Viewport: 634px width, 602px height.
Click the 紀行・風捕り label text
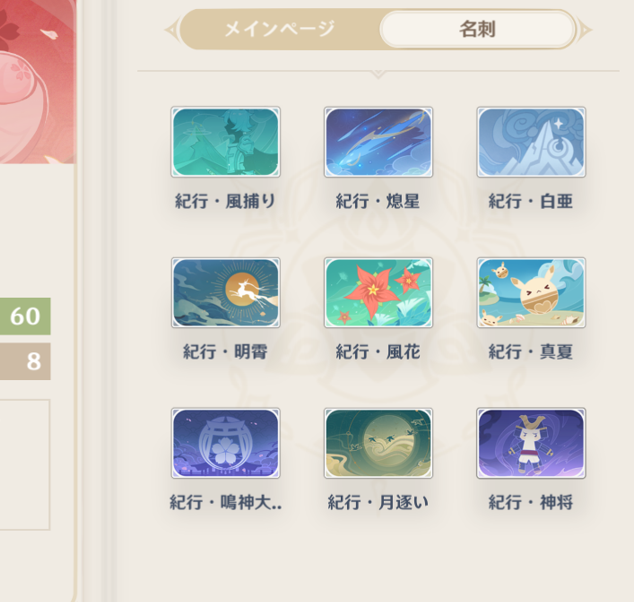225,201
